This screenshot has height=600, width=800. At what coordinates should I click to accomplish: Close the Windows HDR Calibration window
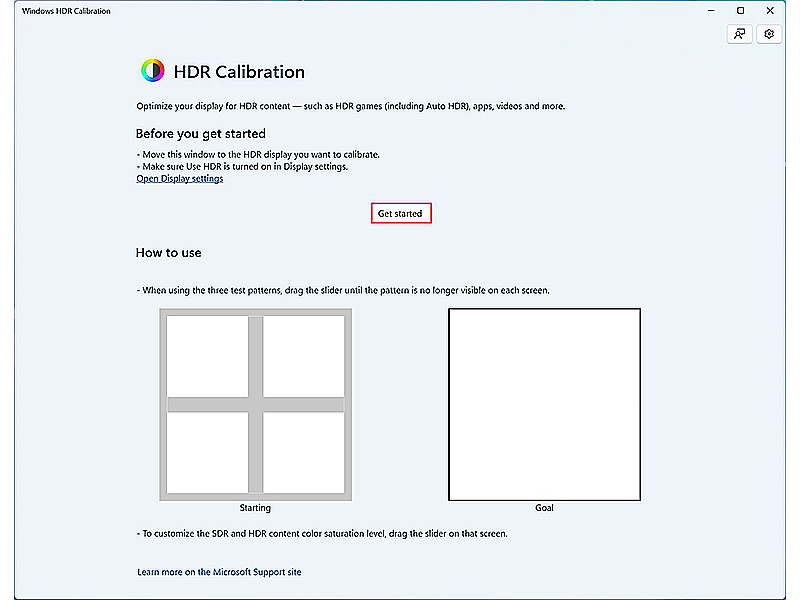(770, 11)
